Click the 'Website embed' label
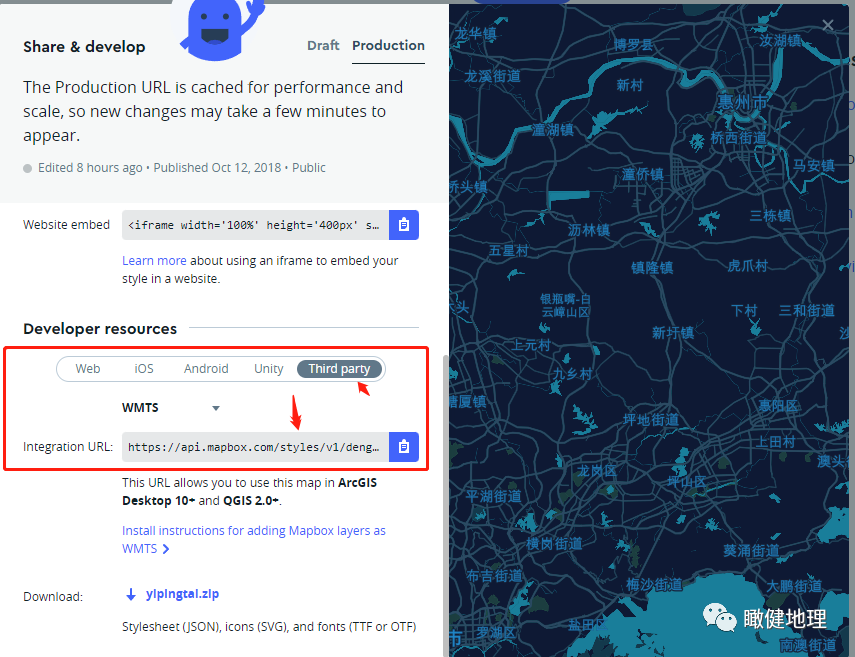The width and height of the screenshot is (855, 657). pyautogui.click(x=67, y=225)
